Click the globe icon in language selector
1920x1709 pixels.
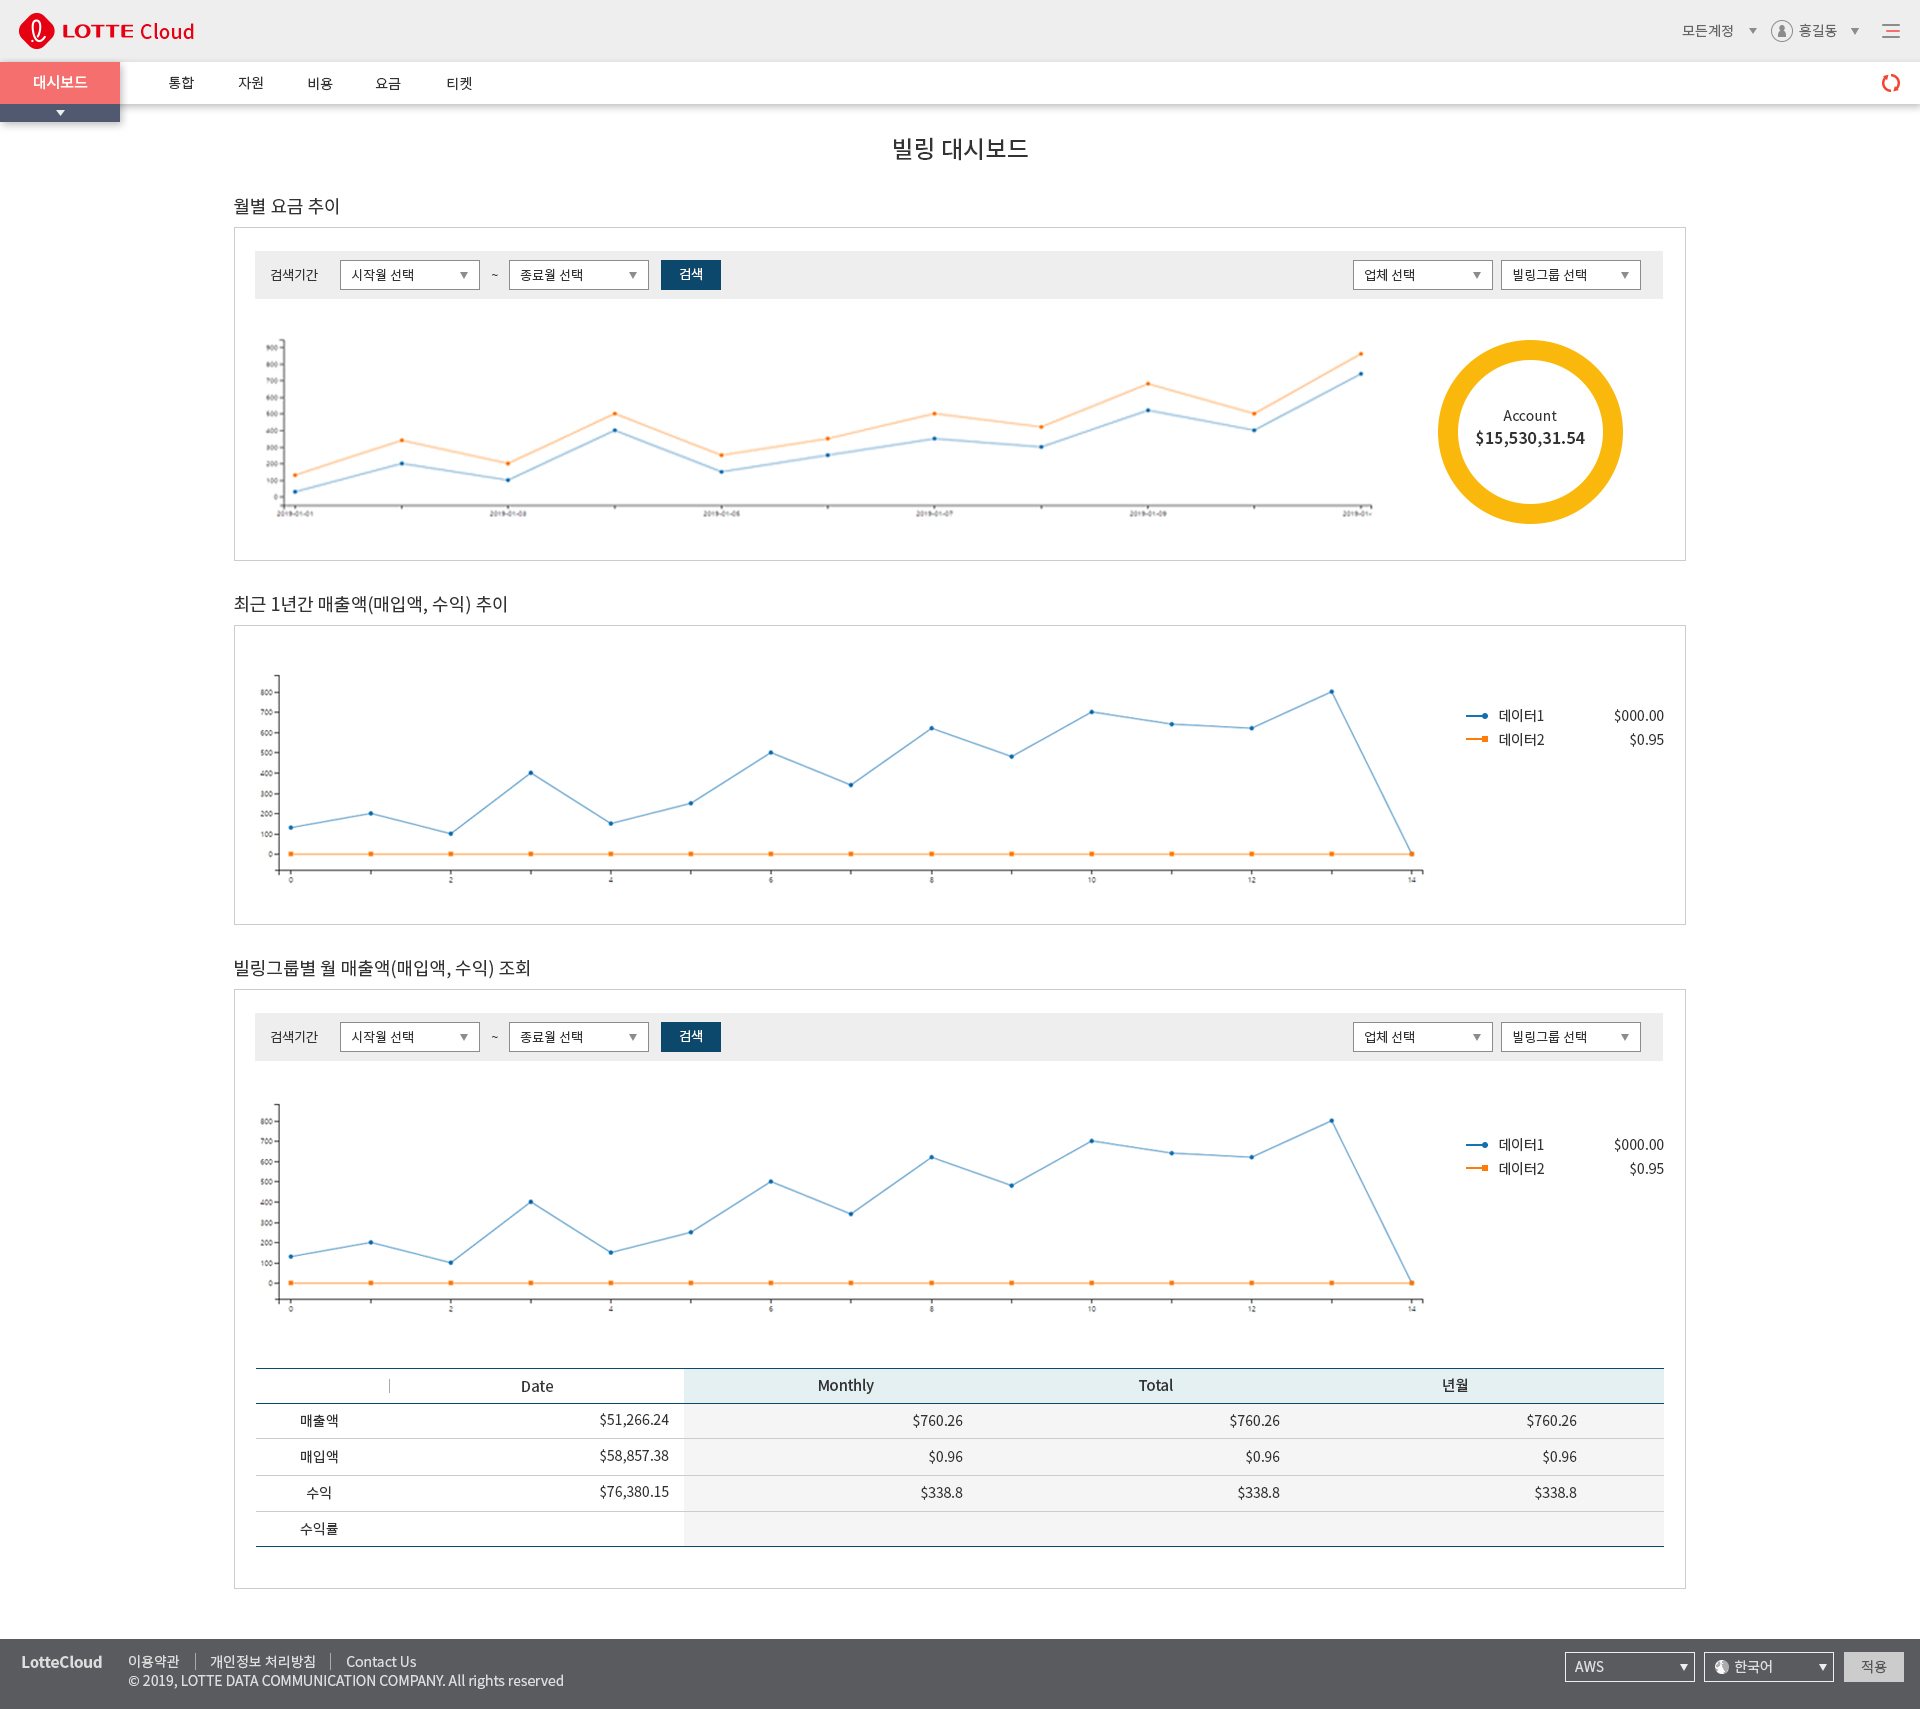pos(1722,1667)
